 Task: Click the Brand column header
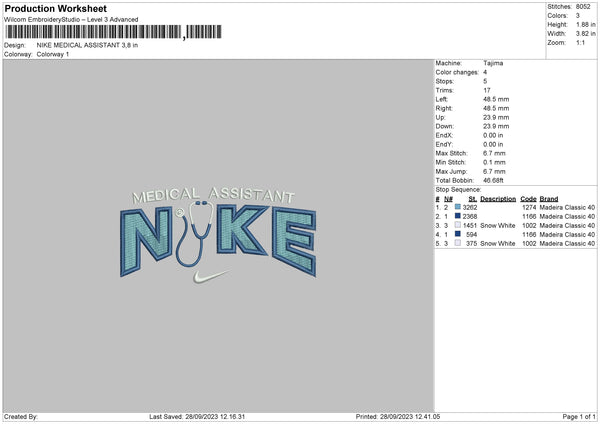(x=549, y=197)
